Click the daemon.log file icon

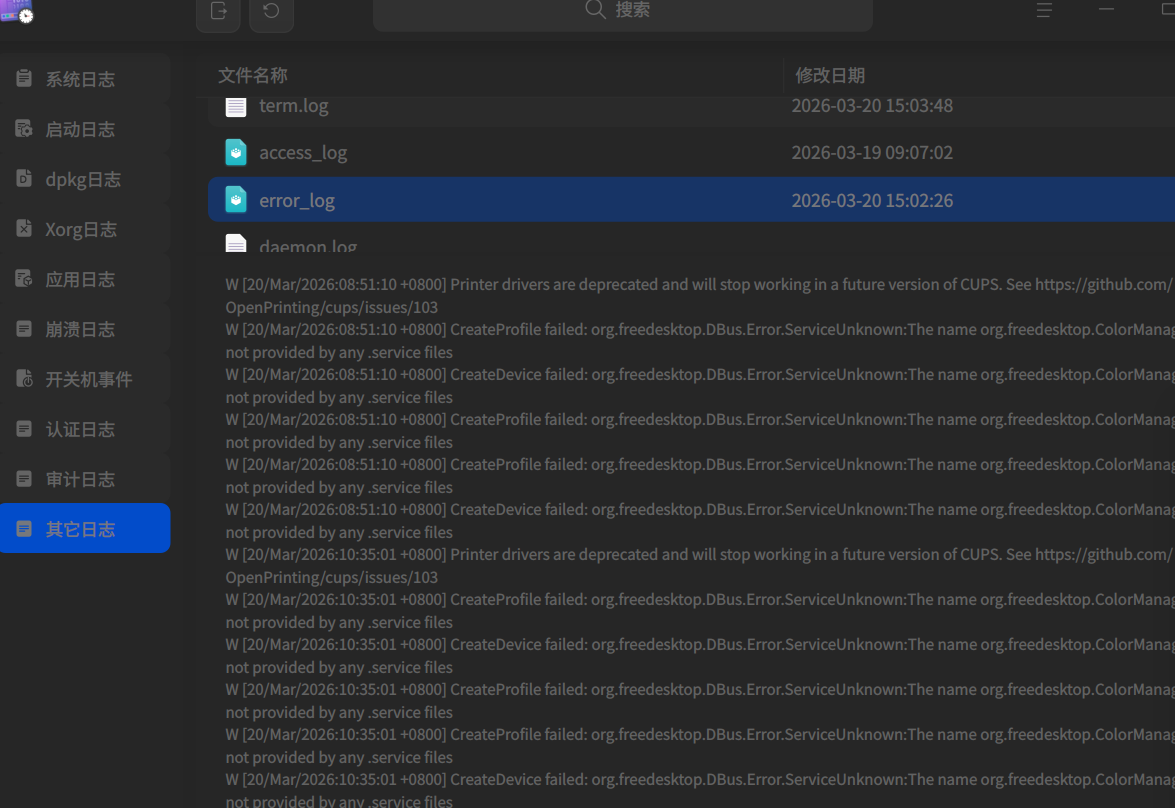(x=235, y=243)
